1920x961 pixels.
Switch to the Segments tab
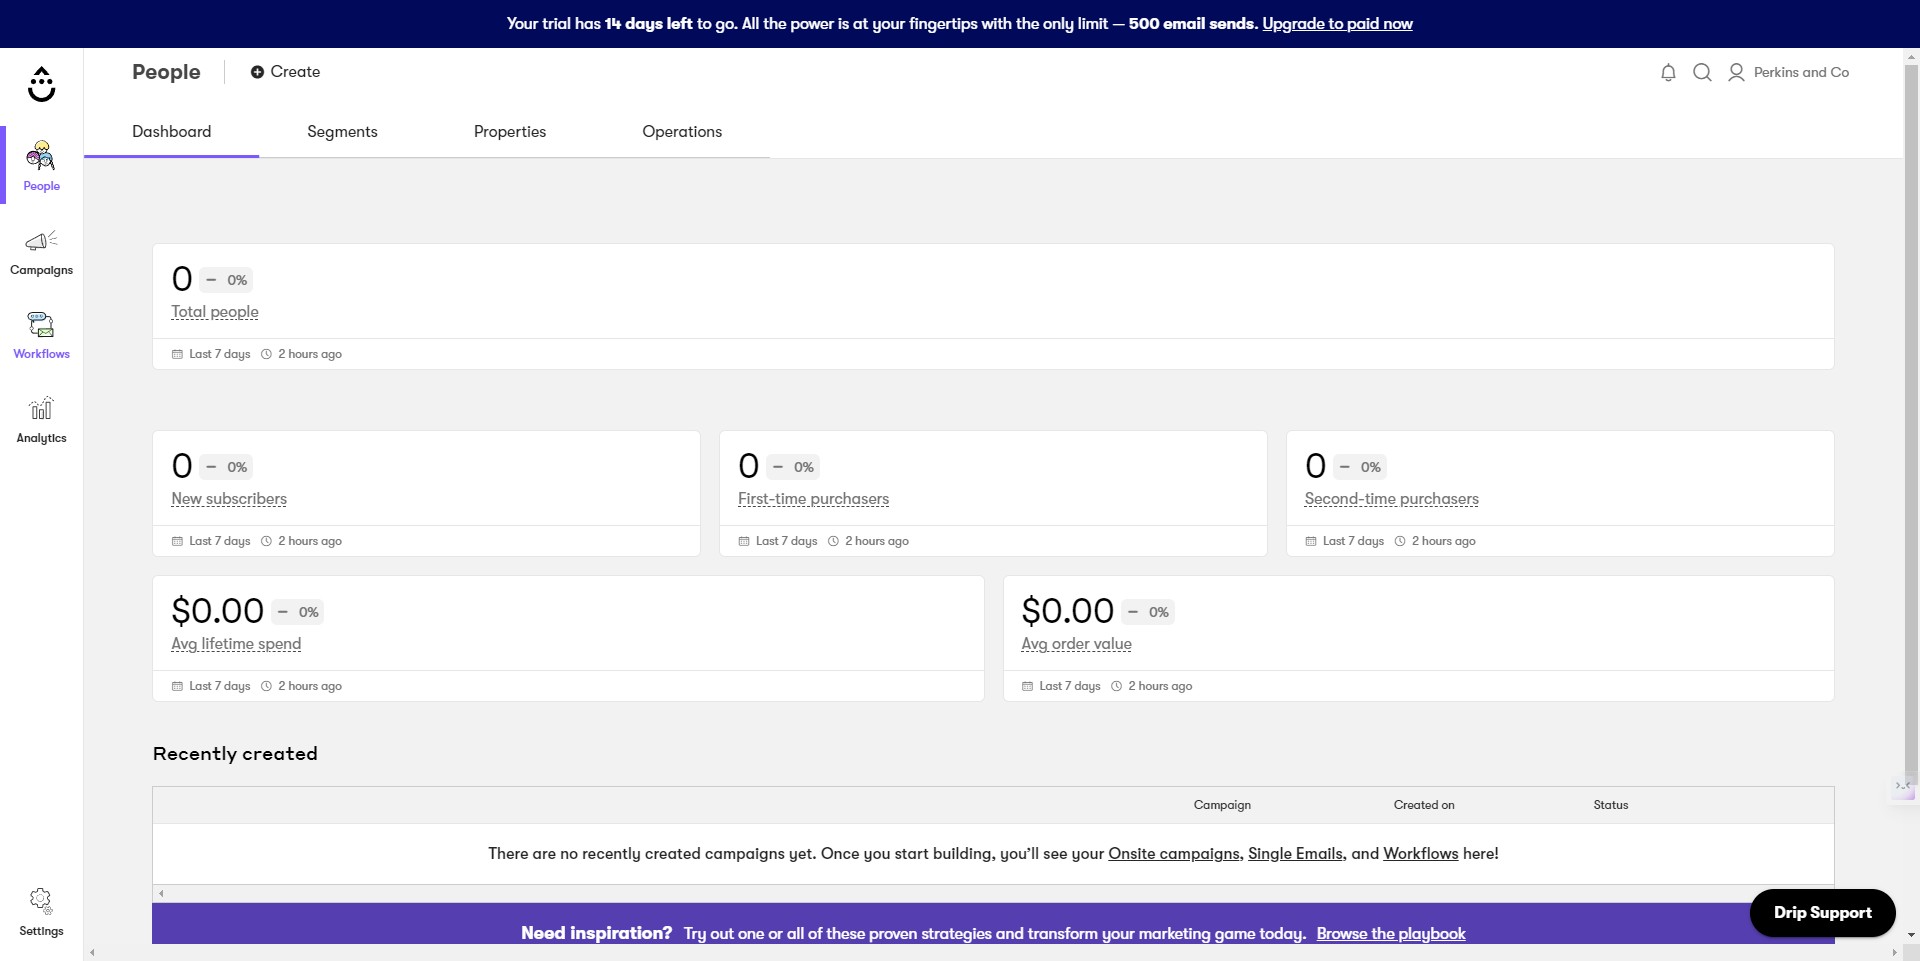click(x=342, y=132)
